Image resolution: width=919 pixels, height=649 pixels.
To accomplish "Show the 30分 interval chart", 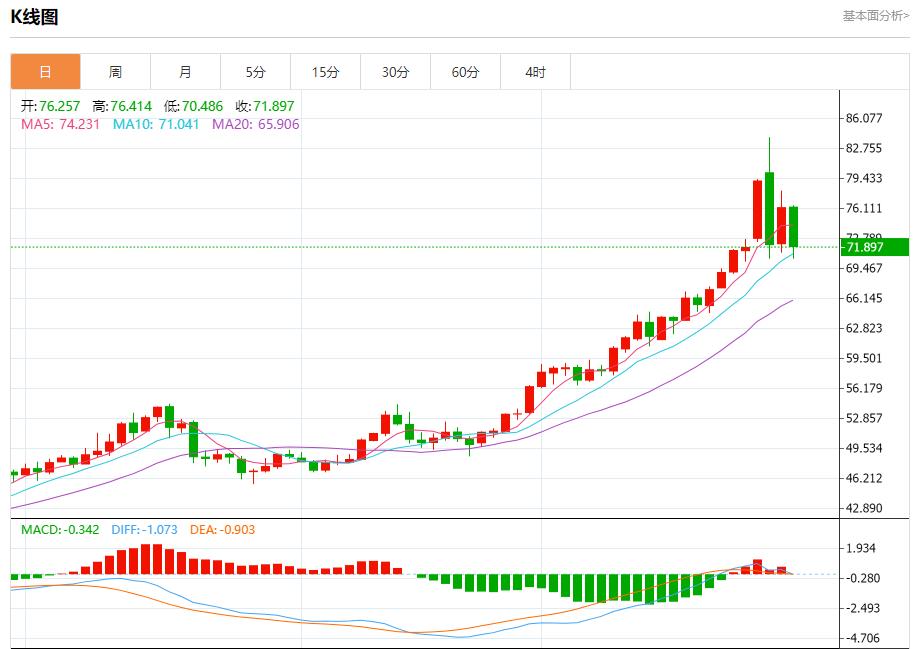I will coord(395,72).
